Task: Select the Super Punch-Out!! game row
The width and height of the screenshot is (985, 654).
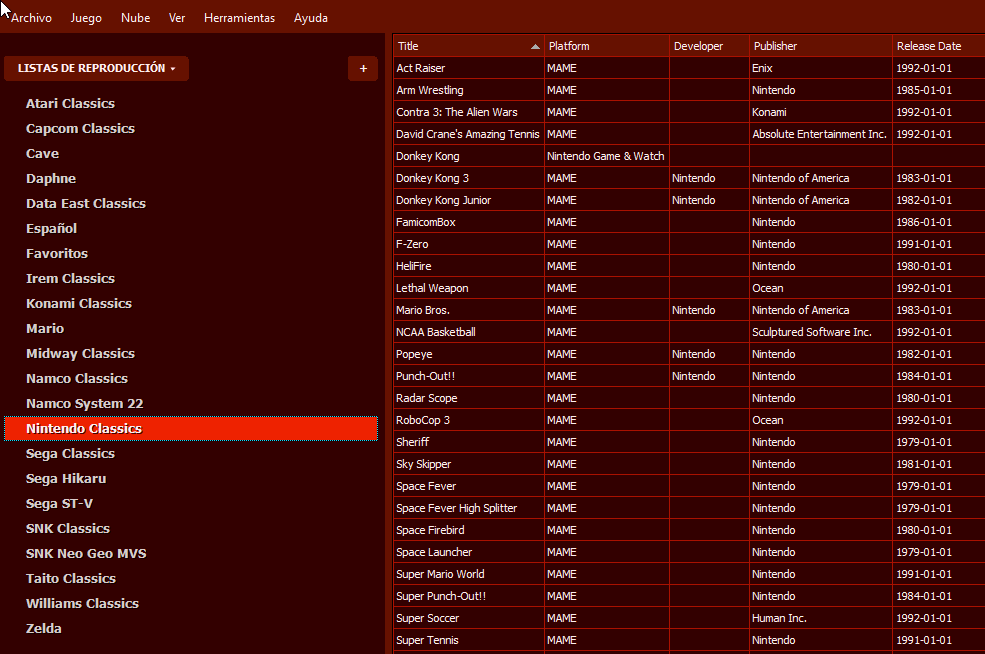Action: (689, 596)
